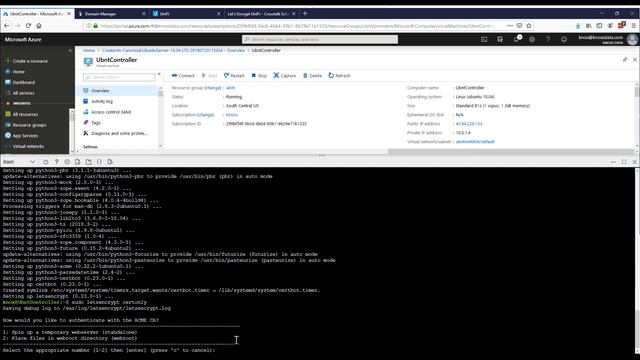Open a new Cloud Shell session icon

[x=88, y=162]
